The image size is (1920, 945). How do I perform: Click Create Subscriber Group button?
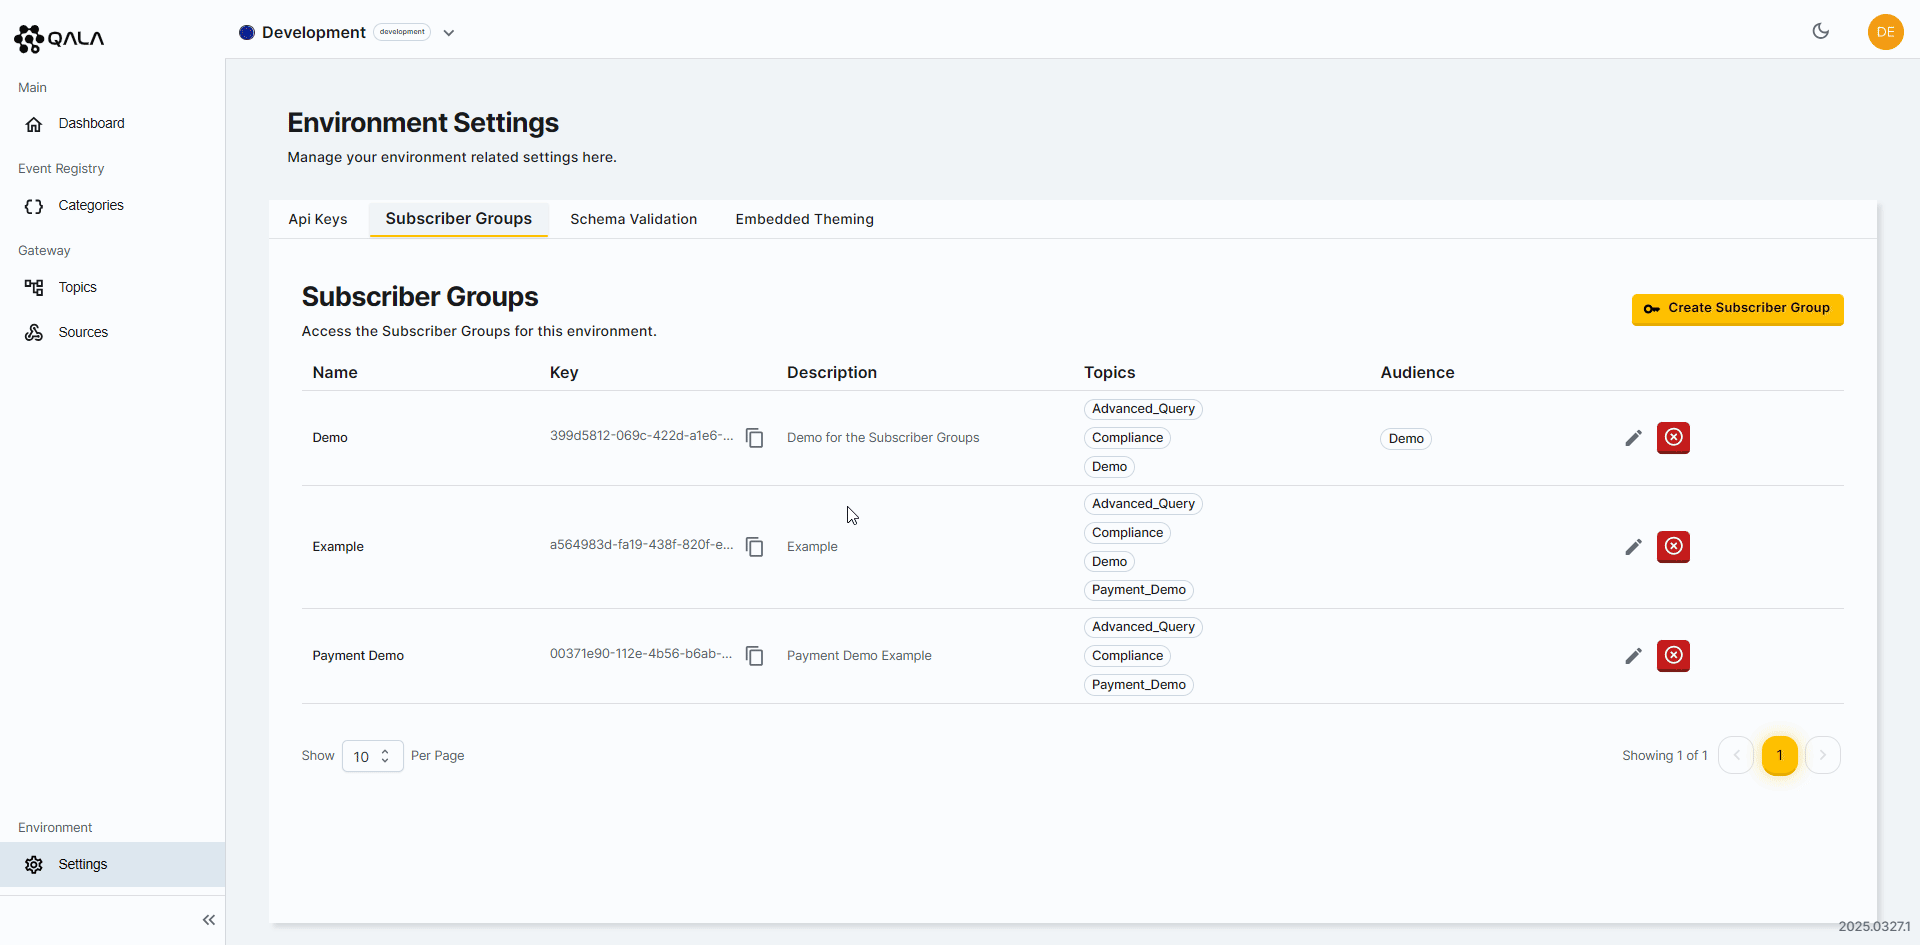1737,309
